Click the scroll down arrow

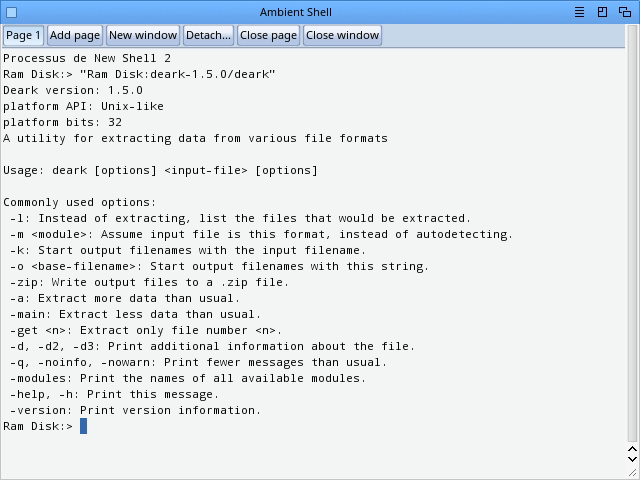coord(632,461)
